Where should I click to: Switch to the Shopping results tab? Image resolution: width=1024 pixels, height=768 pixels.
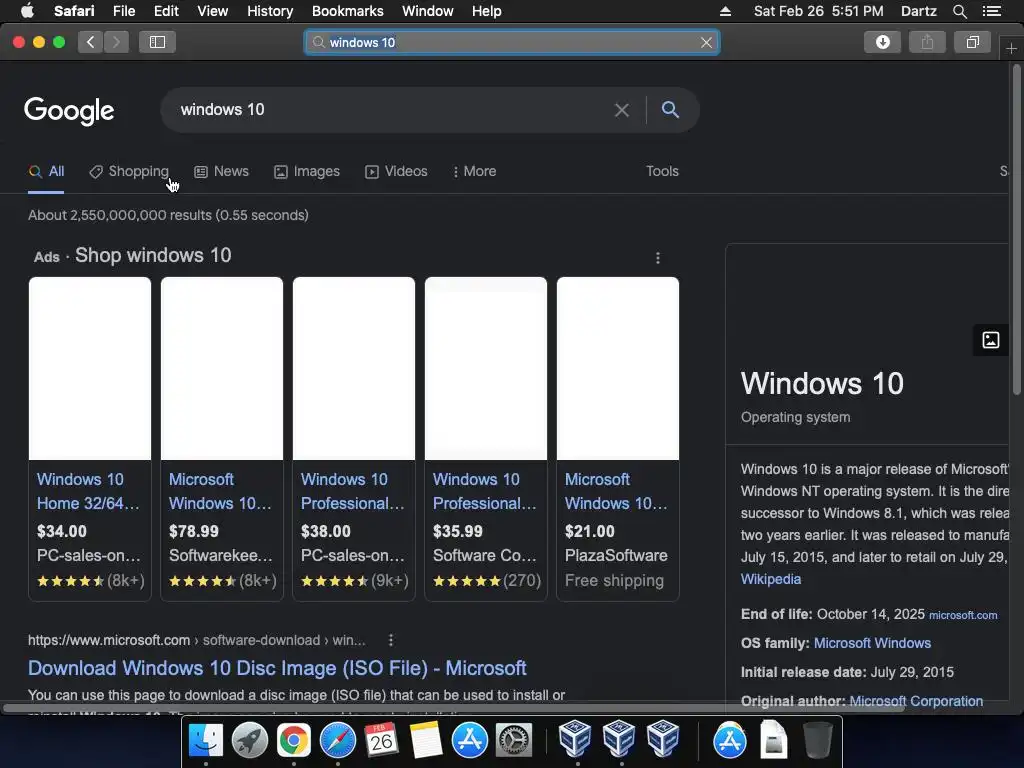coord(129,171)
